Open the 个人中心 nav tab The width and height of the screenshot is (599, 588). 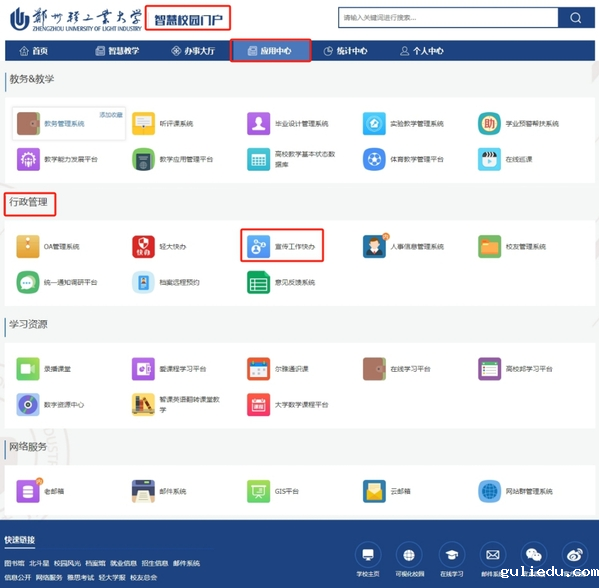[x=422, y=51]
